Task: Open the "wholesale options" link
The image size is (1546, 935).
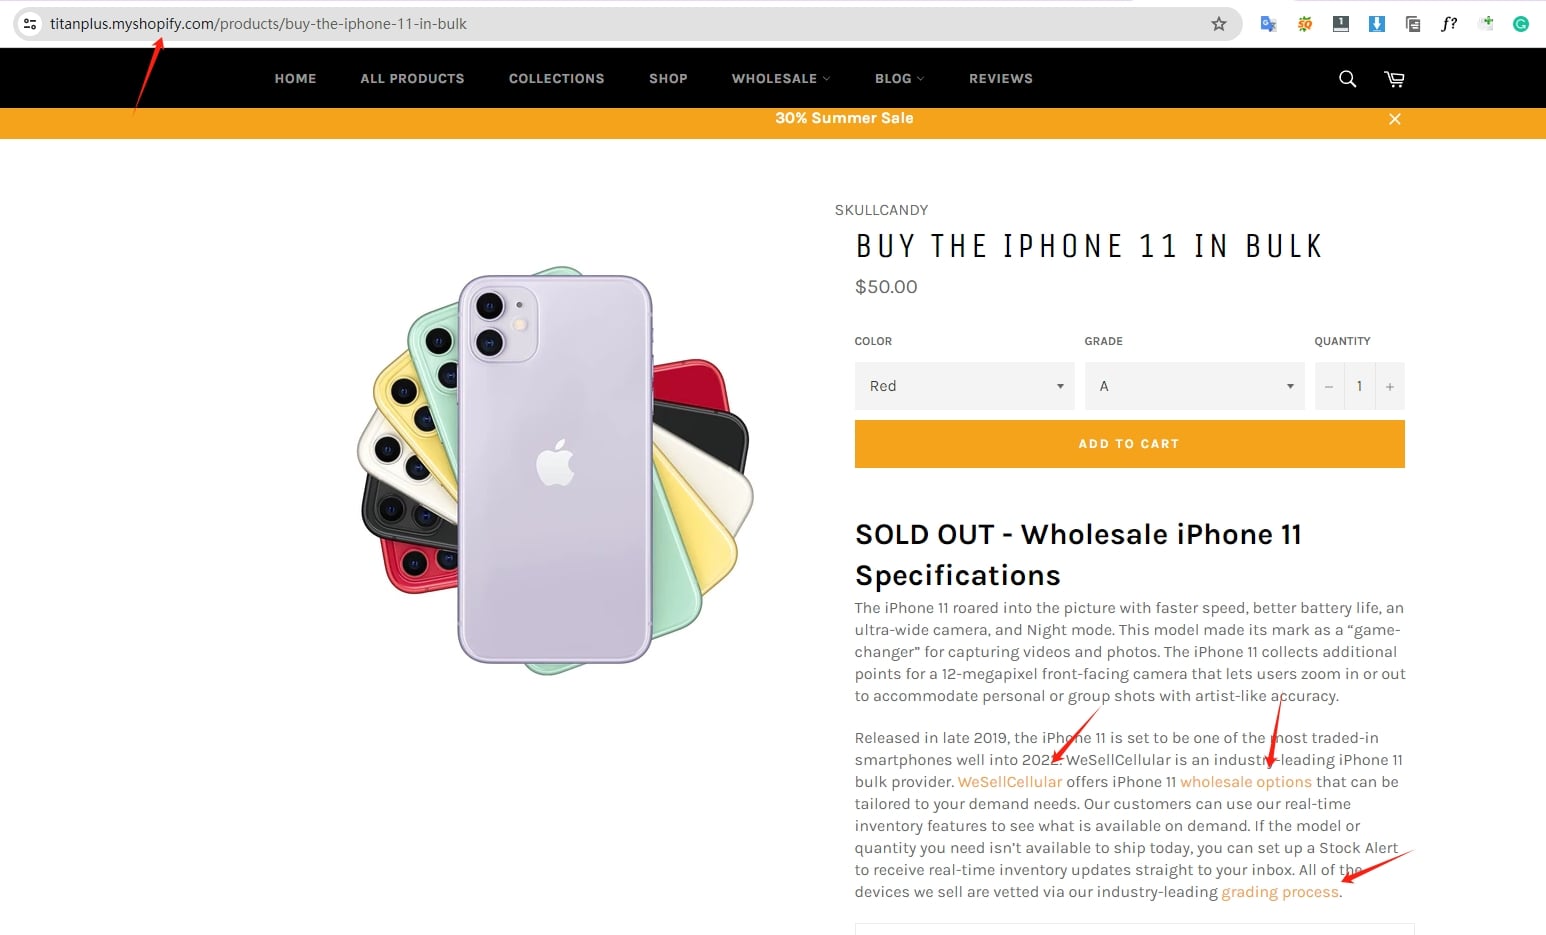Action: pyautogui.click(x=1245, y=782)
